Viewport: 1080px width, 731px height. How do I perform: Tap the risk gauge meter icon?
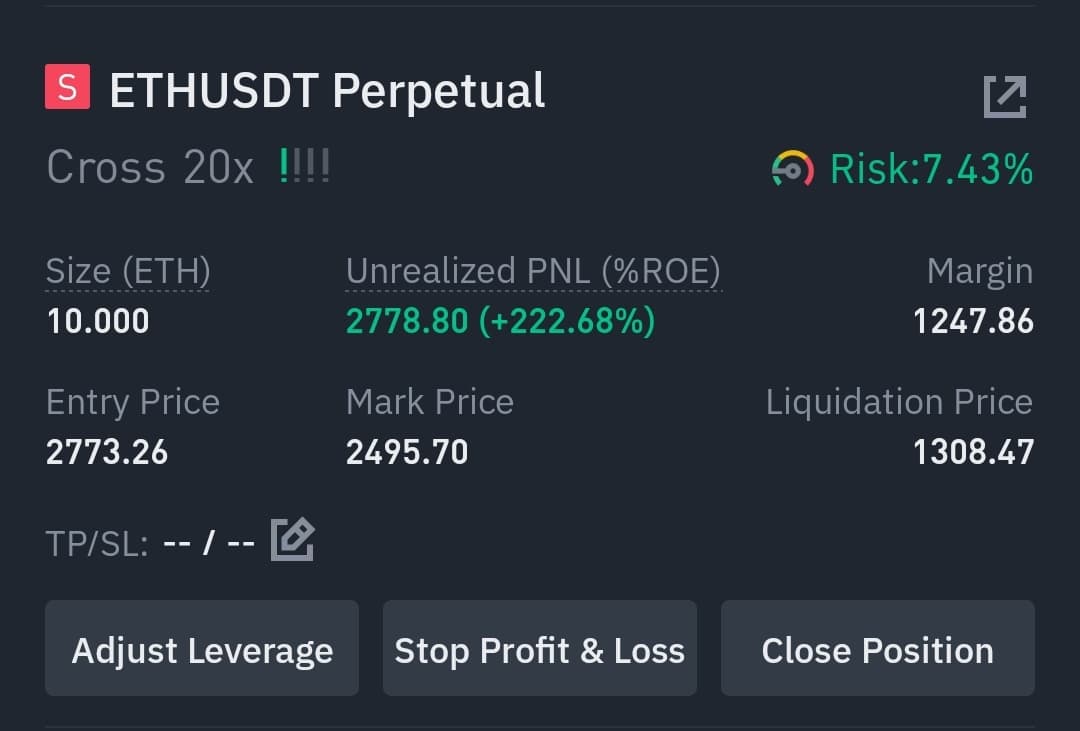tap(792, 169)
